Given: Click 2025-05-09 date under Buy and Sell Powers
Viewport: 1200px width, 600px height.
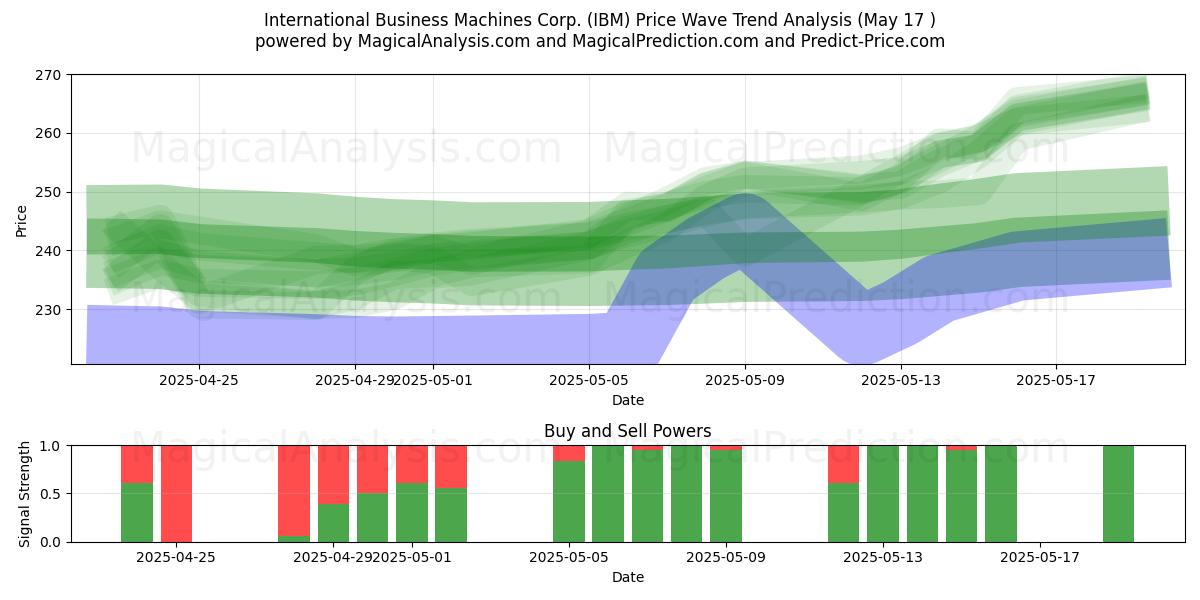Looking at the screenshot, I should (726, 557).
